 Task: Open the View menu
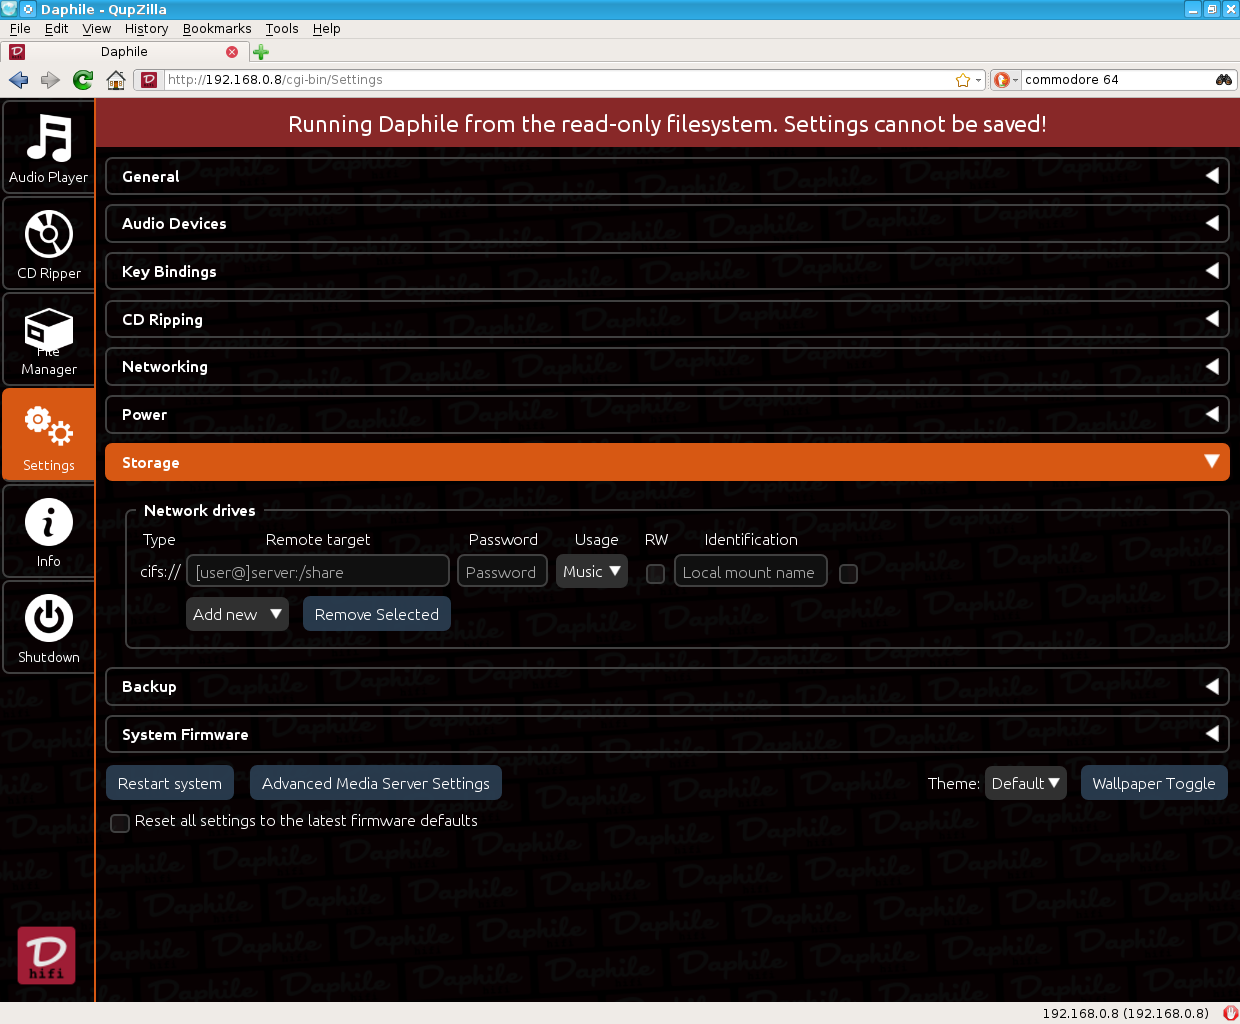tap(96, 28)
